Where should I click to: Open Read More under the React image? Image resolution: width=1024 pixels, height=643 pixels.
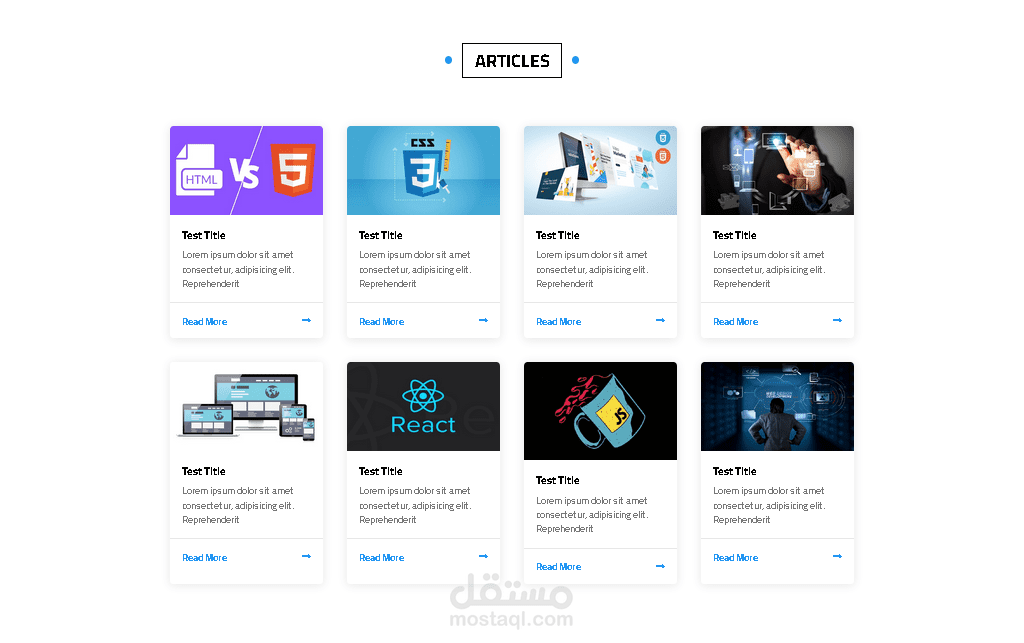tap(381, 558)
